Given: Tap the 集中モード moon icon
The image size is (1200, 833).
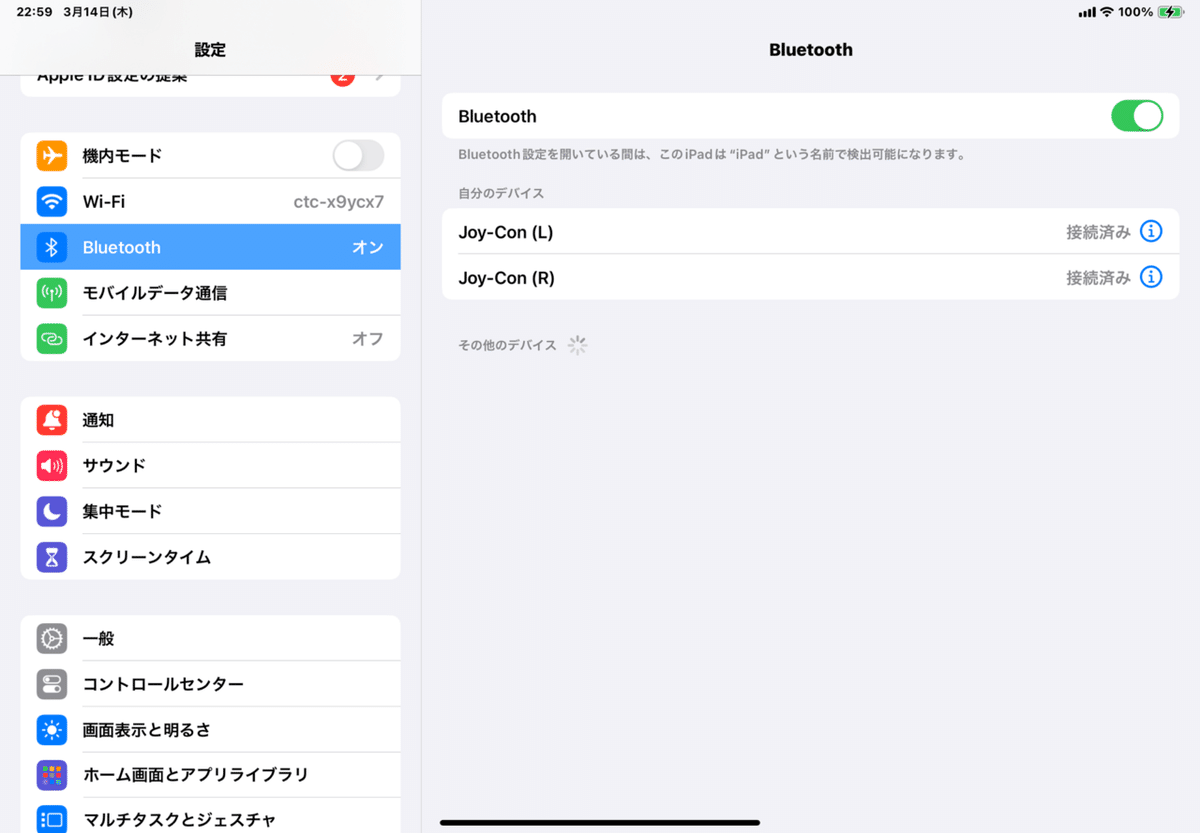Looking at the screenshot, I should [x=52, y=511].
